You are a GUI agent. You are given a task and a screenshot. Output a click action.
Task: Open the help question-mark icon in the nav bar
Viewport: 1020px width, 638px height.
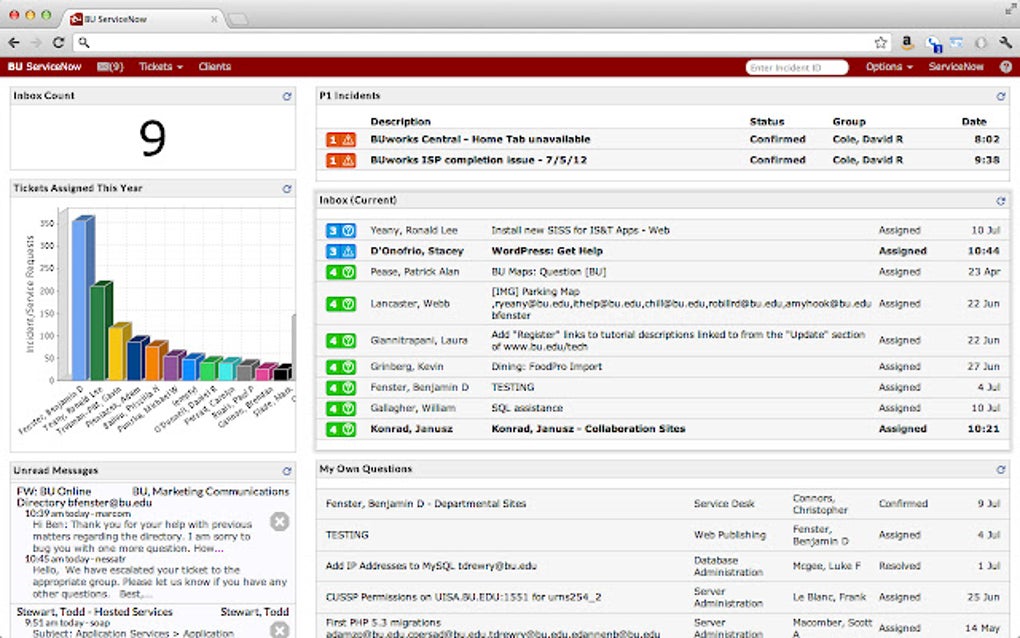pyautogui.click(x=1006, y=66)
